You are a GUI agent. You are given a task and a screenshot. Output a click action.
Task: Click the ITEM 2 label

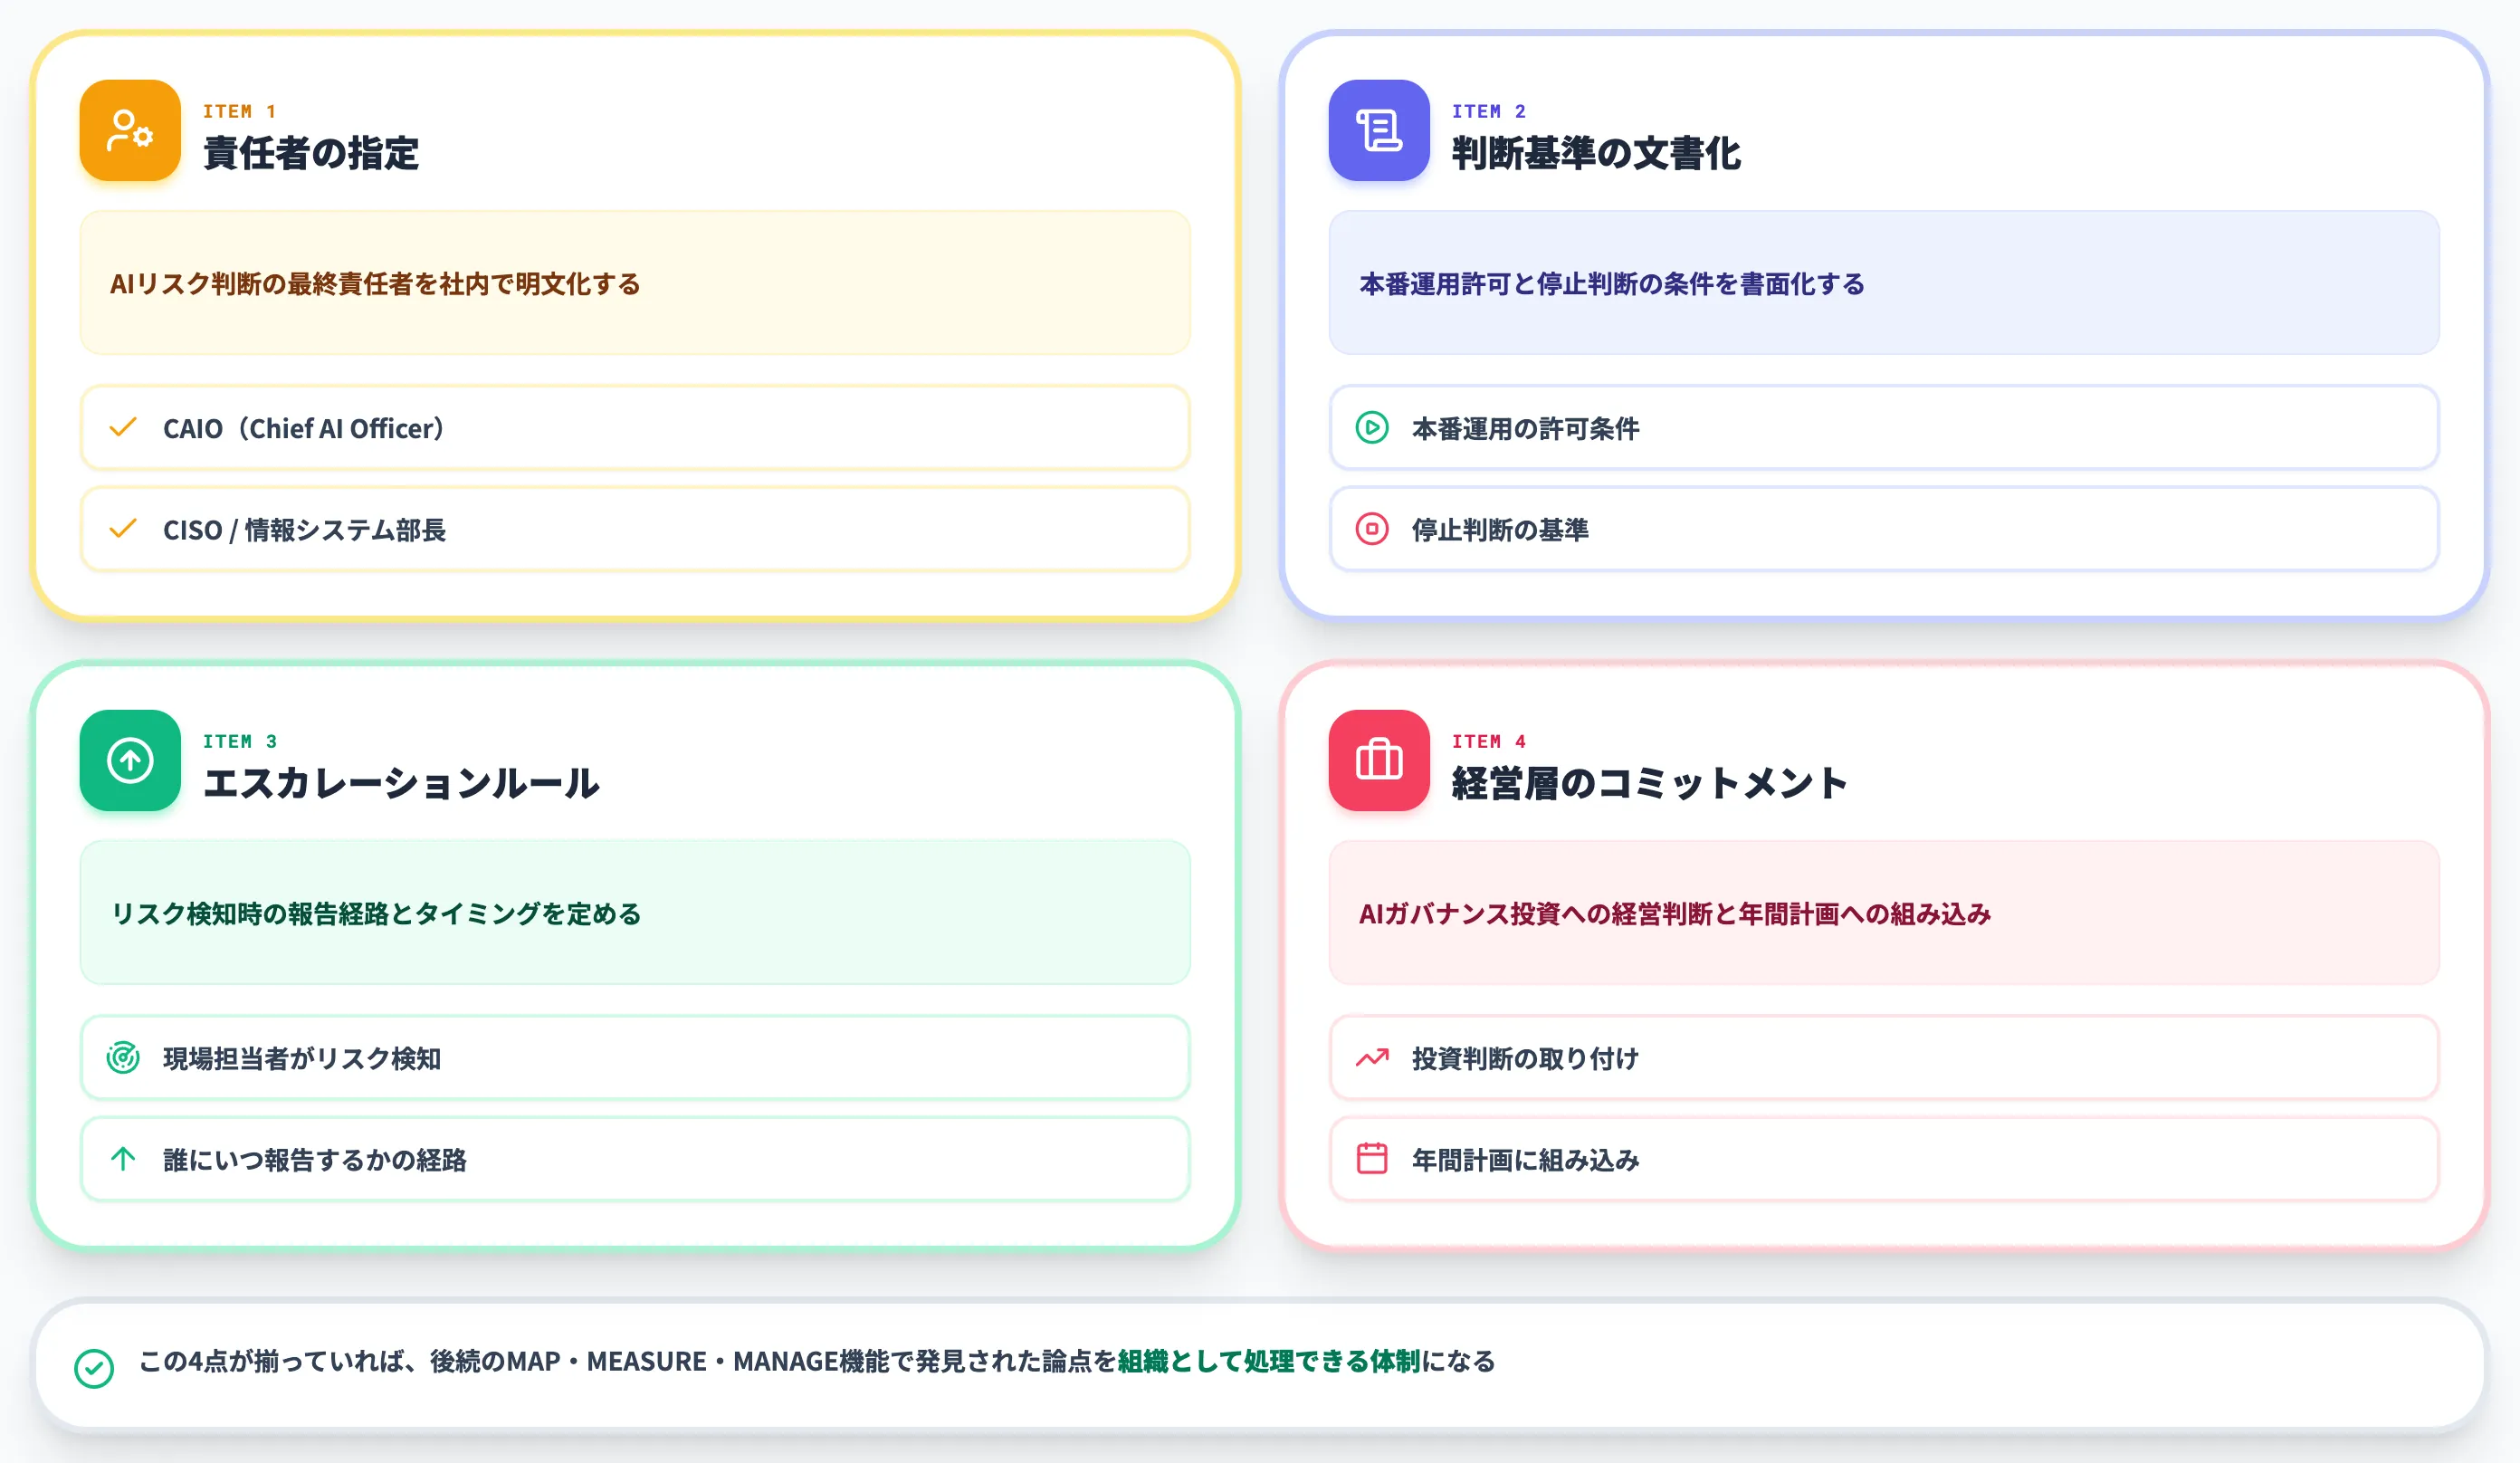[x=1488, y=111]
